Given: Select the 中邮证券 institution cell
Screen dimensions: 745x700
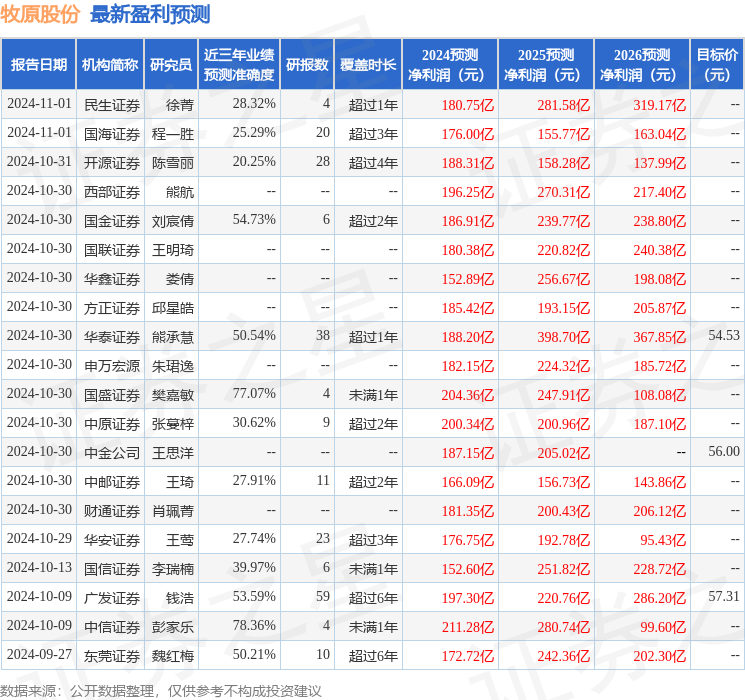Looking at the screenshot, I should point(112,482).
